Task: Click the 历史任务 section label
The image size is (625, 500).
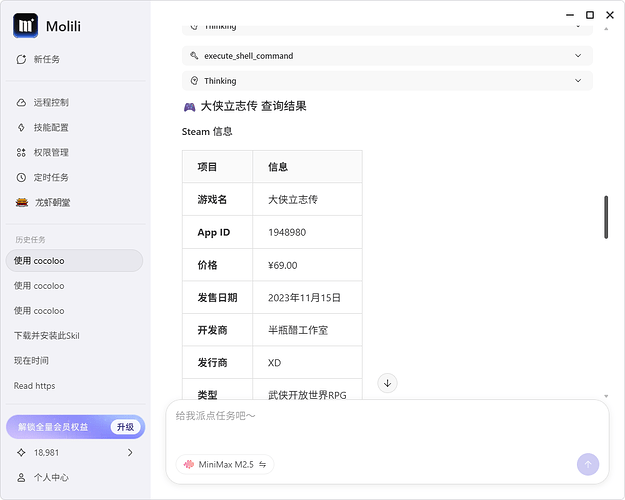Action: [30, 240]
